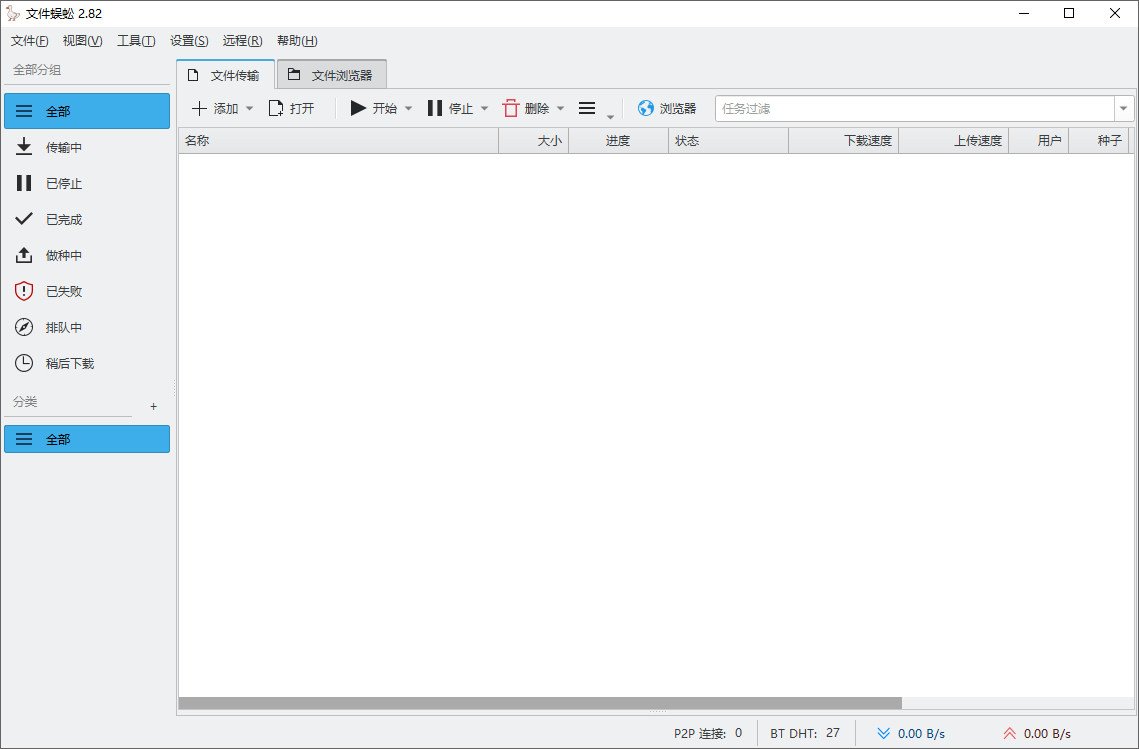Expand the 添加 dropdown arrow
Viewport: 1139px width, 749px height.
pyautogui.click(x=250, y=109)
